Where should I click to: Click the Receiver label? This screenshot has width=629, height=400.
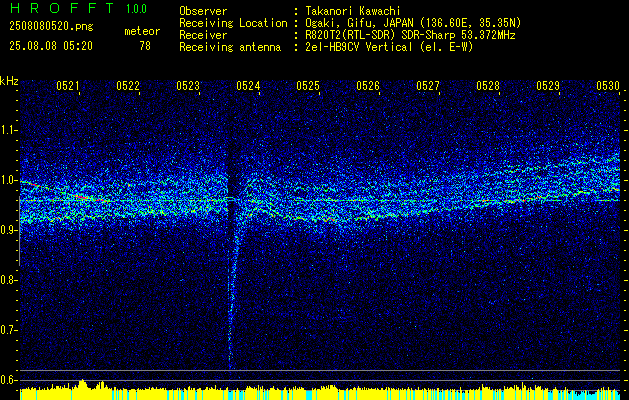tap(203, 35)
